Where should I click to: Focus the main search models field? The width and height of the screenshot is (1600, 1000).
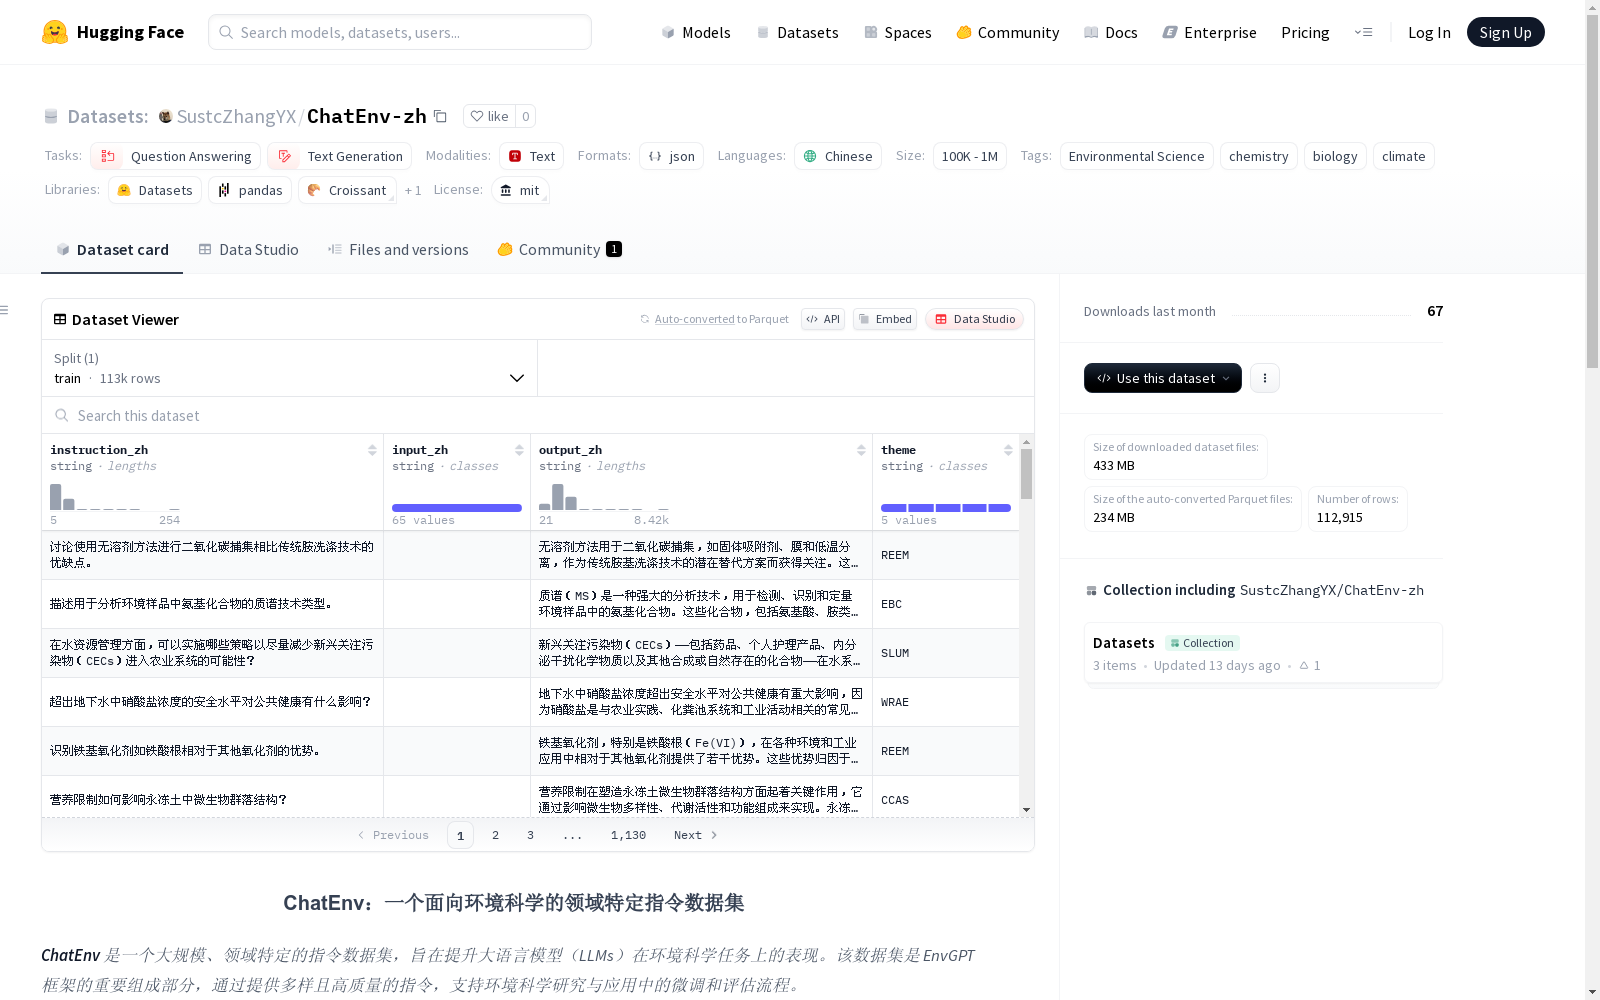(x=400, y=32)
